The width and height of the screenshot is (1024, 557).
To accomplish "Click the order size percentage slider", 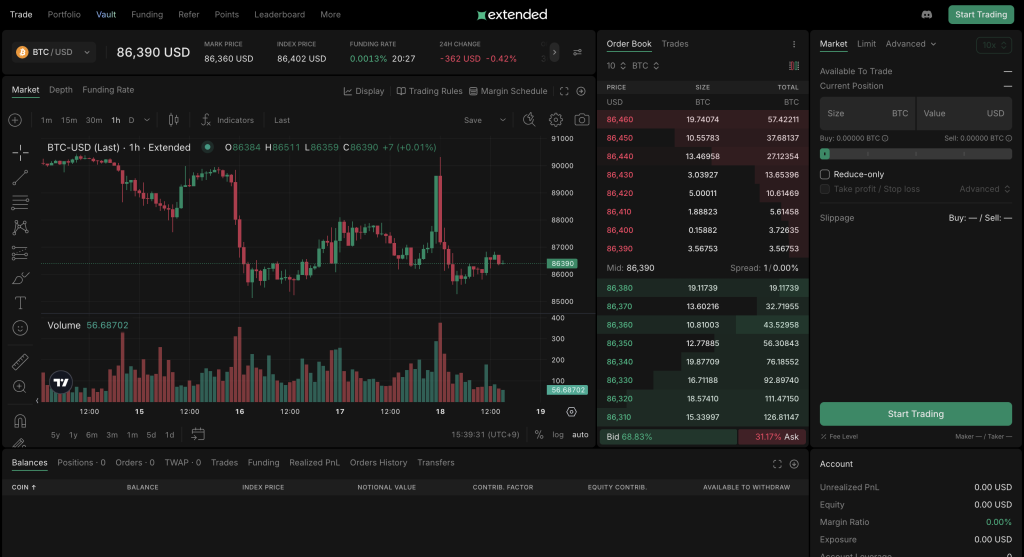I will [x=915, y=154].
